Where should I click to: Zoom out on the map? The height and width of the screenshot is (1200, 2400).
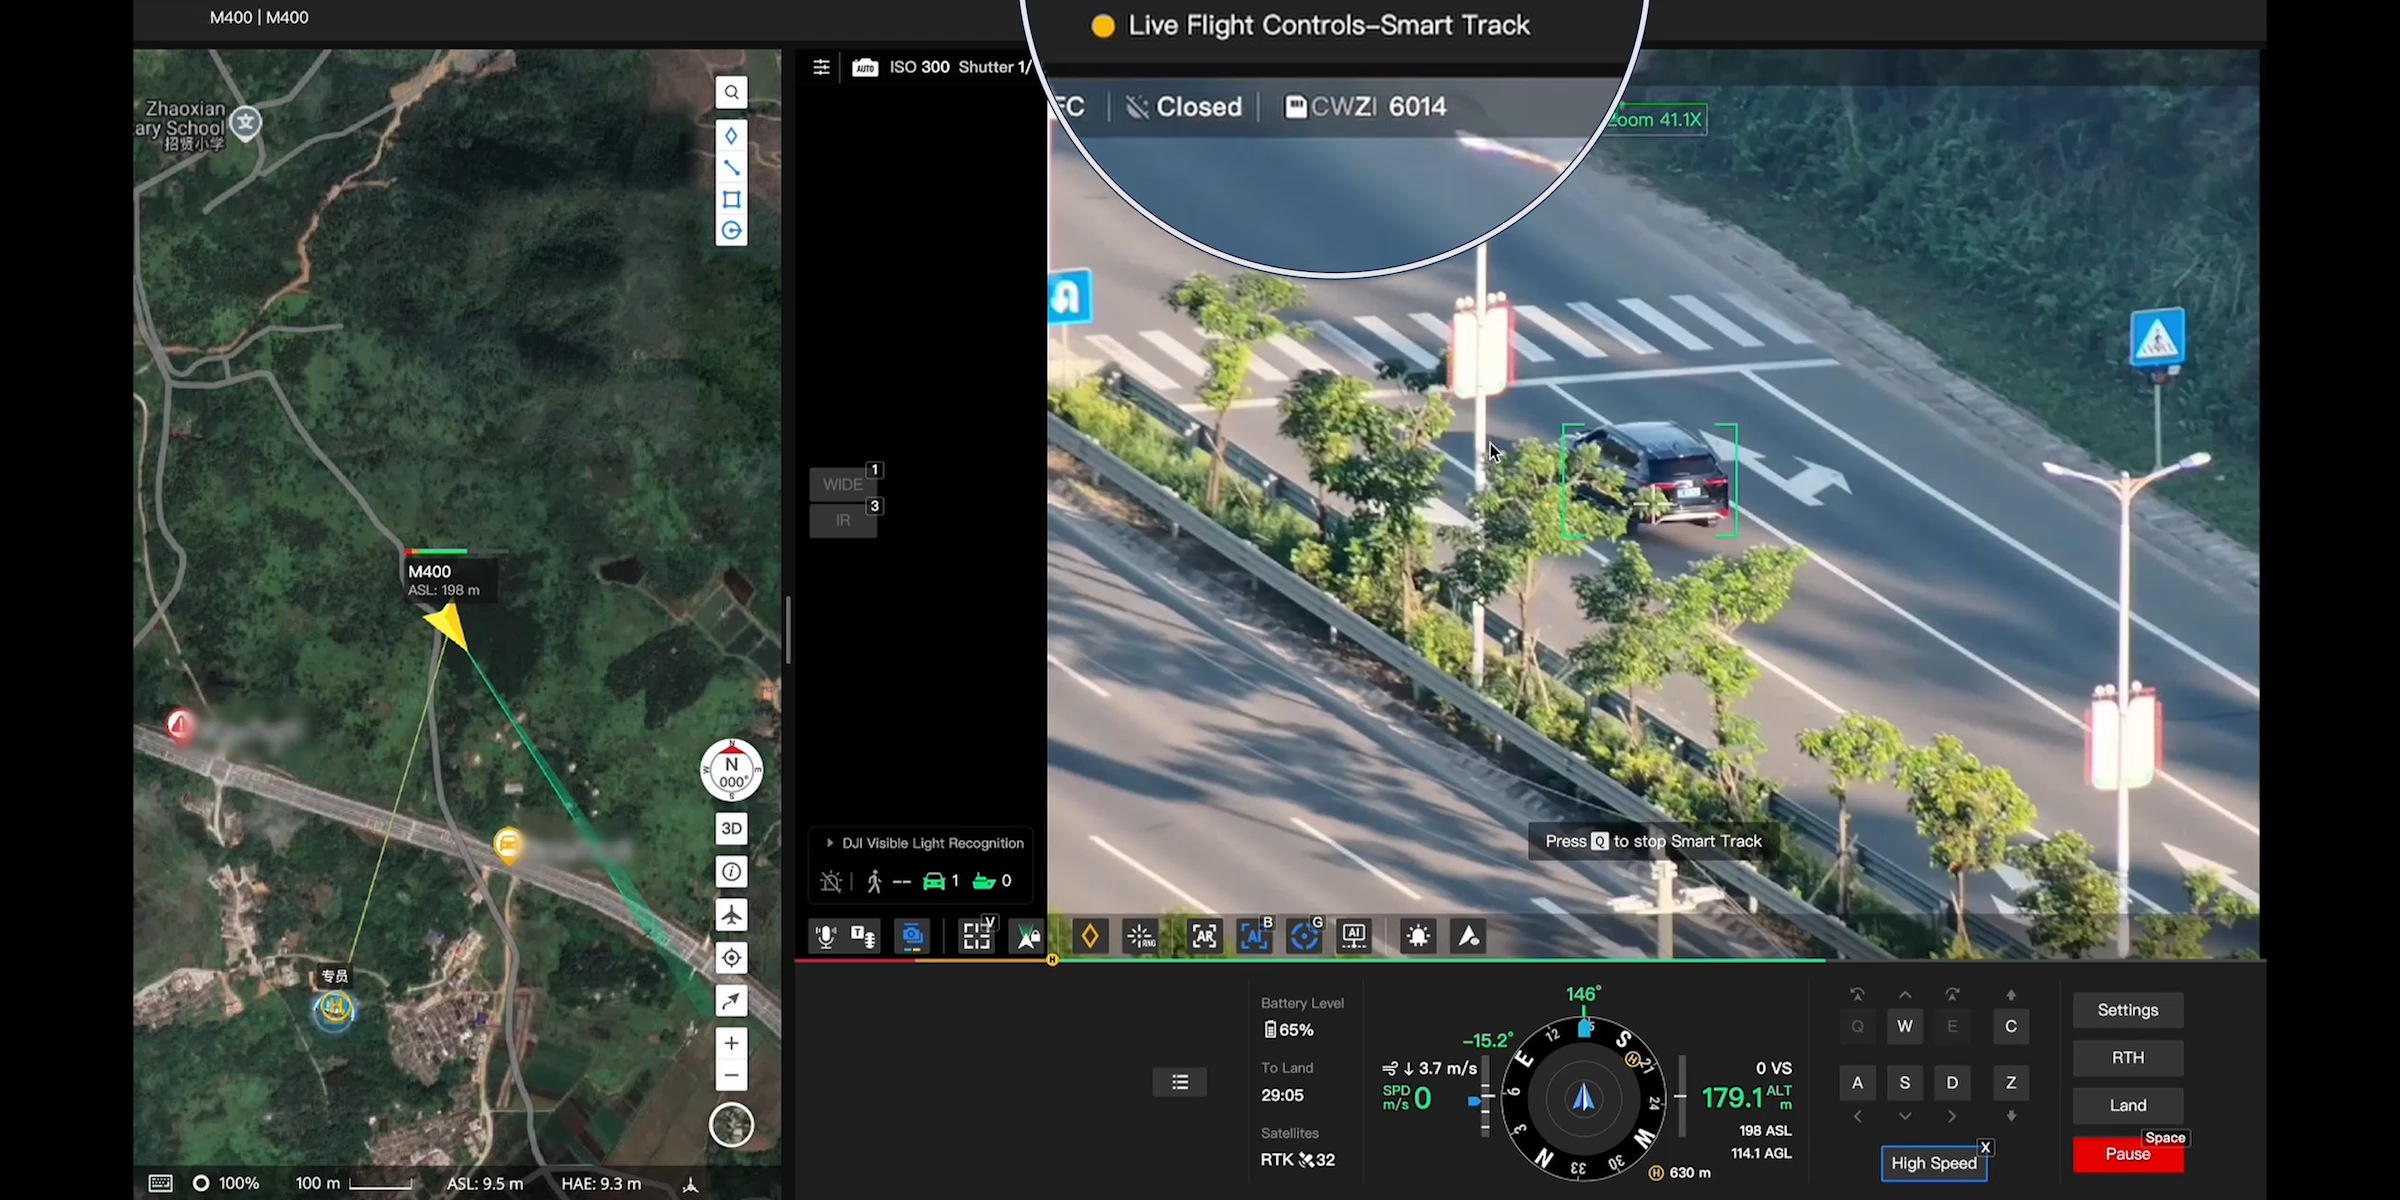click(x=731, y=1076)
